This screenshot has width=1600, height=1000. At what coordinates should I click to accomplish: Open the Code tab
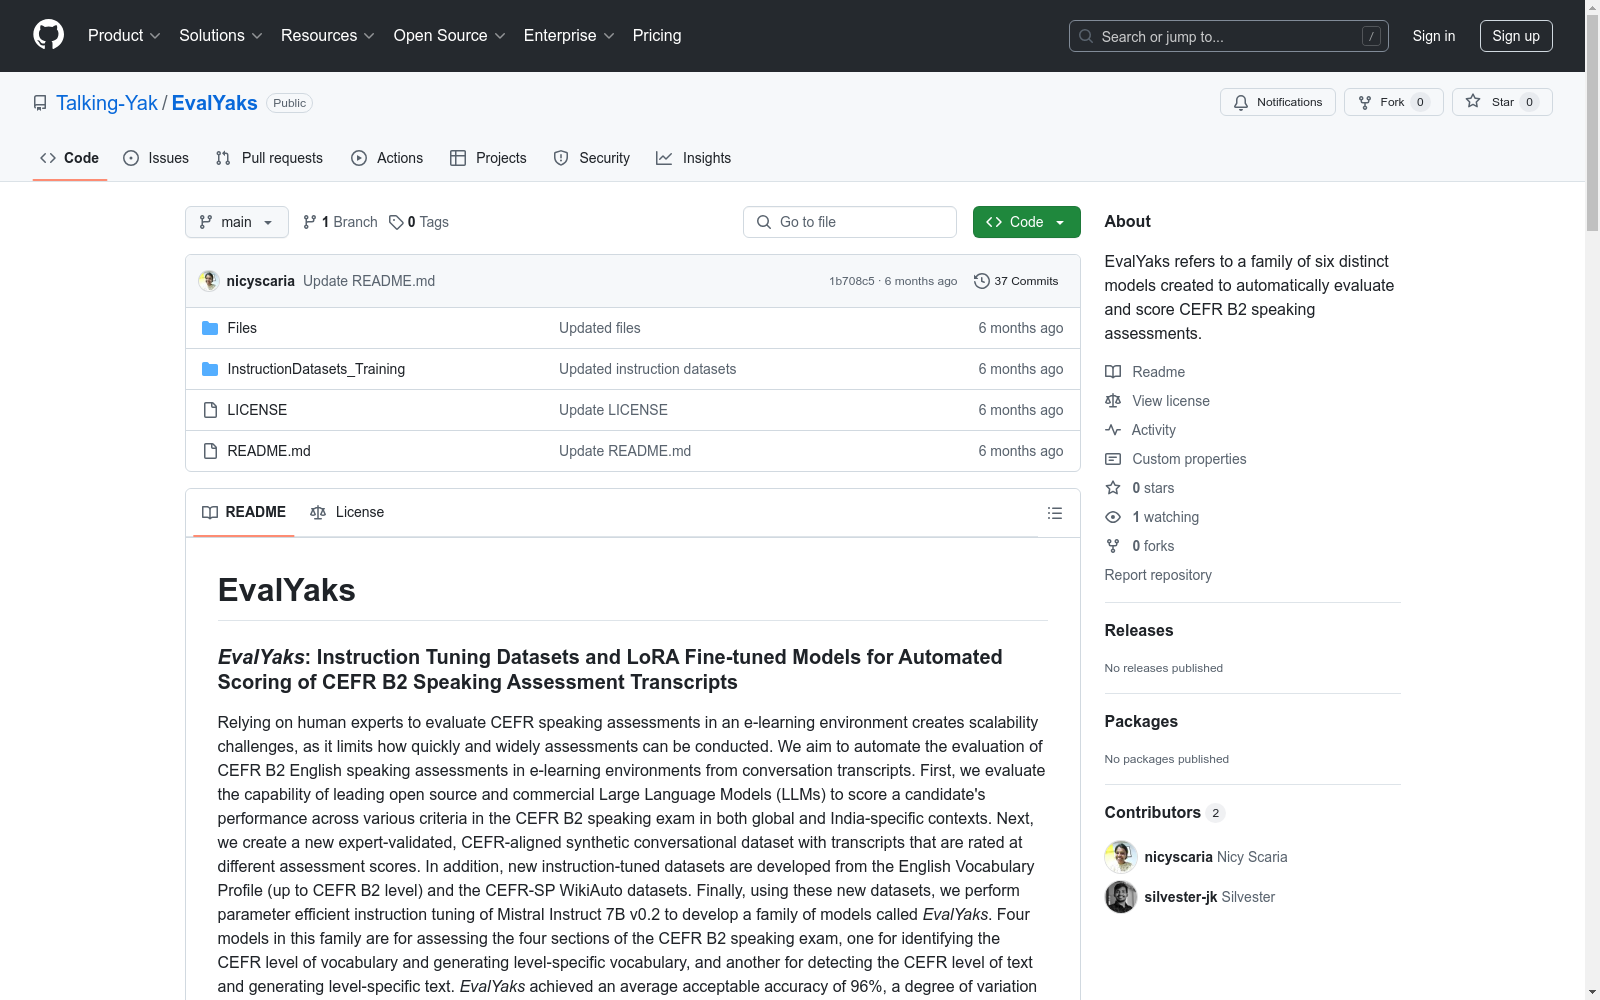coord(70,158)
